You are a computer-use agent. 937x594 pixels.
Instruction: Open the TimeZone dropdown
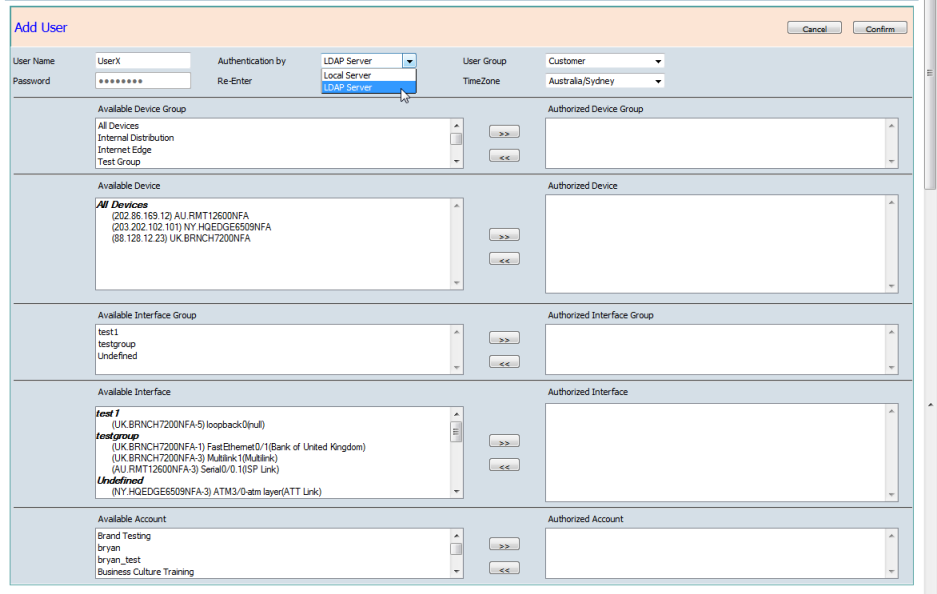point(605,81)
